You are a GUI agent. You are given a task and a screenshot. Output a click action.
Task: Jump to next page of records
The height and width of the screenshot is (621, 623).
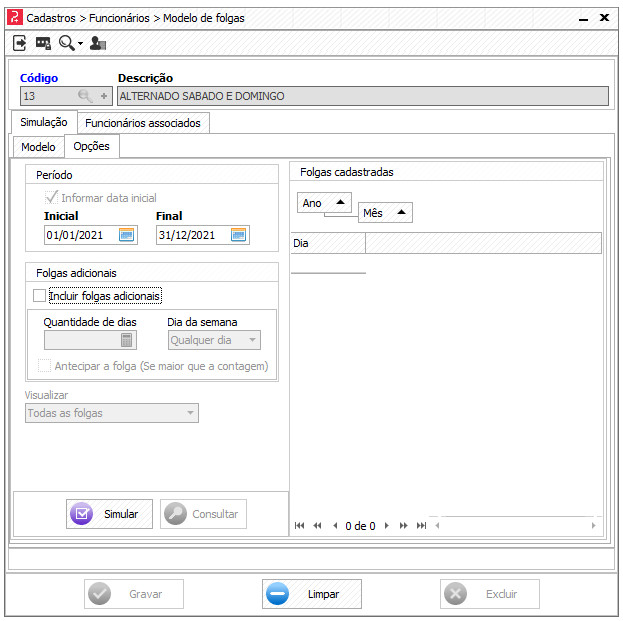(404, 526)
